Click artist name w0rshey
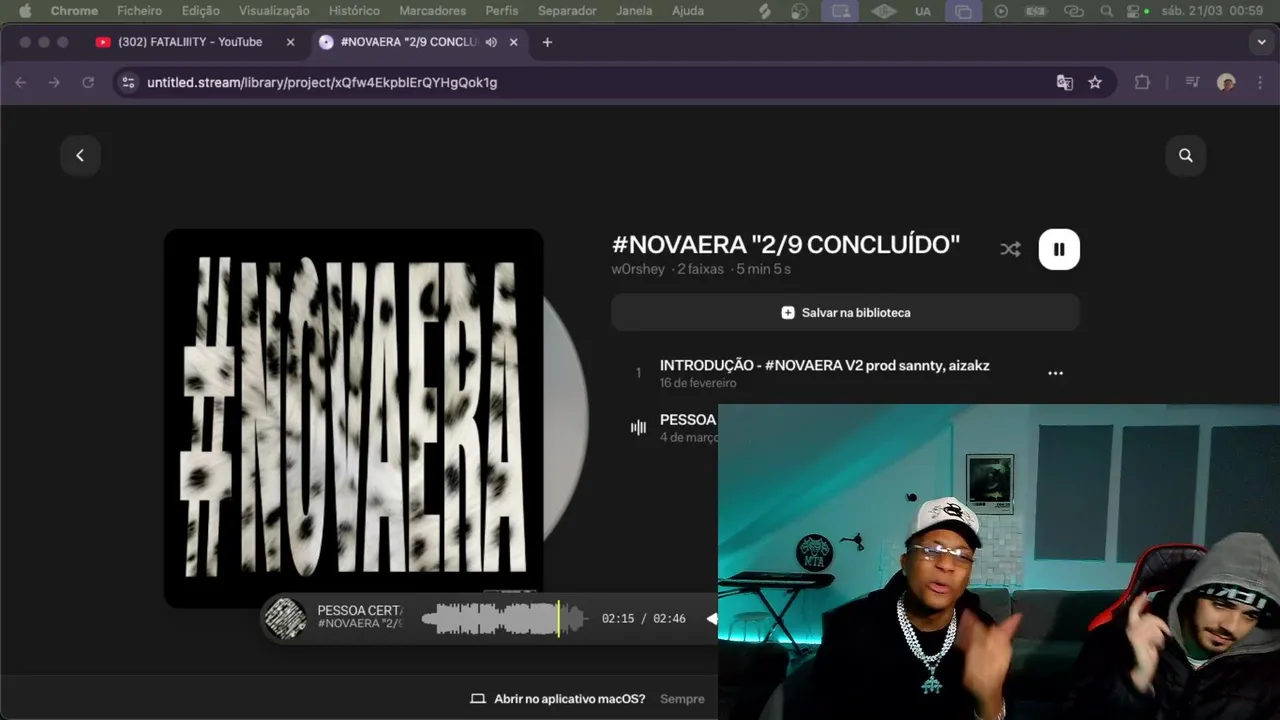This screenshot has width=1280, height=720. click(x=638, y=269)
